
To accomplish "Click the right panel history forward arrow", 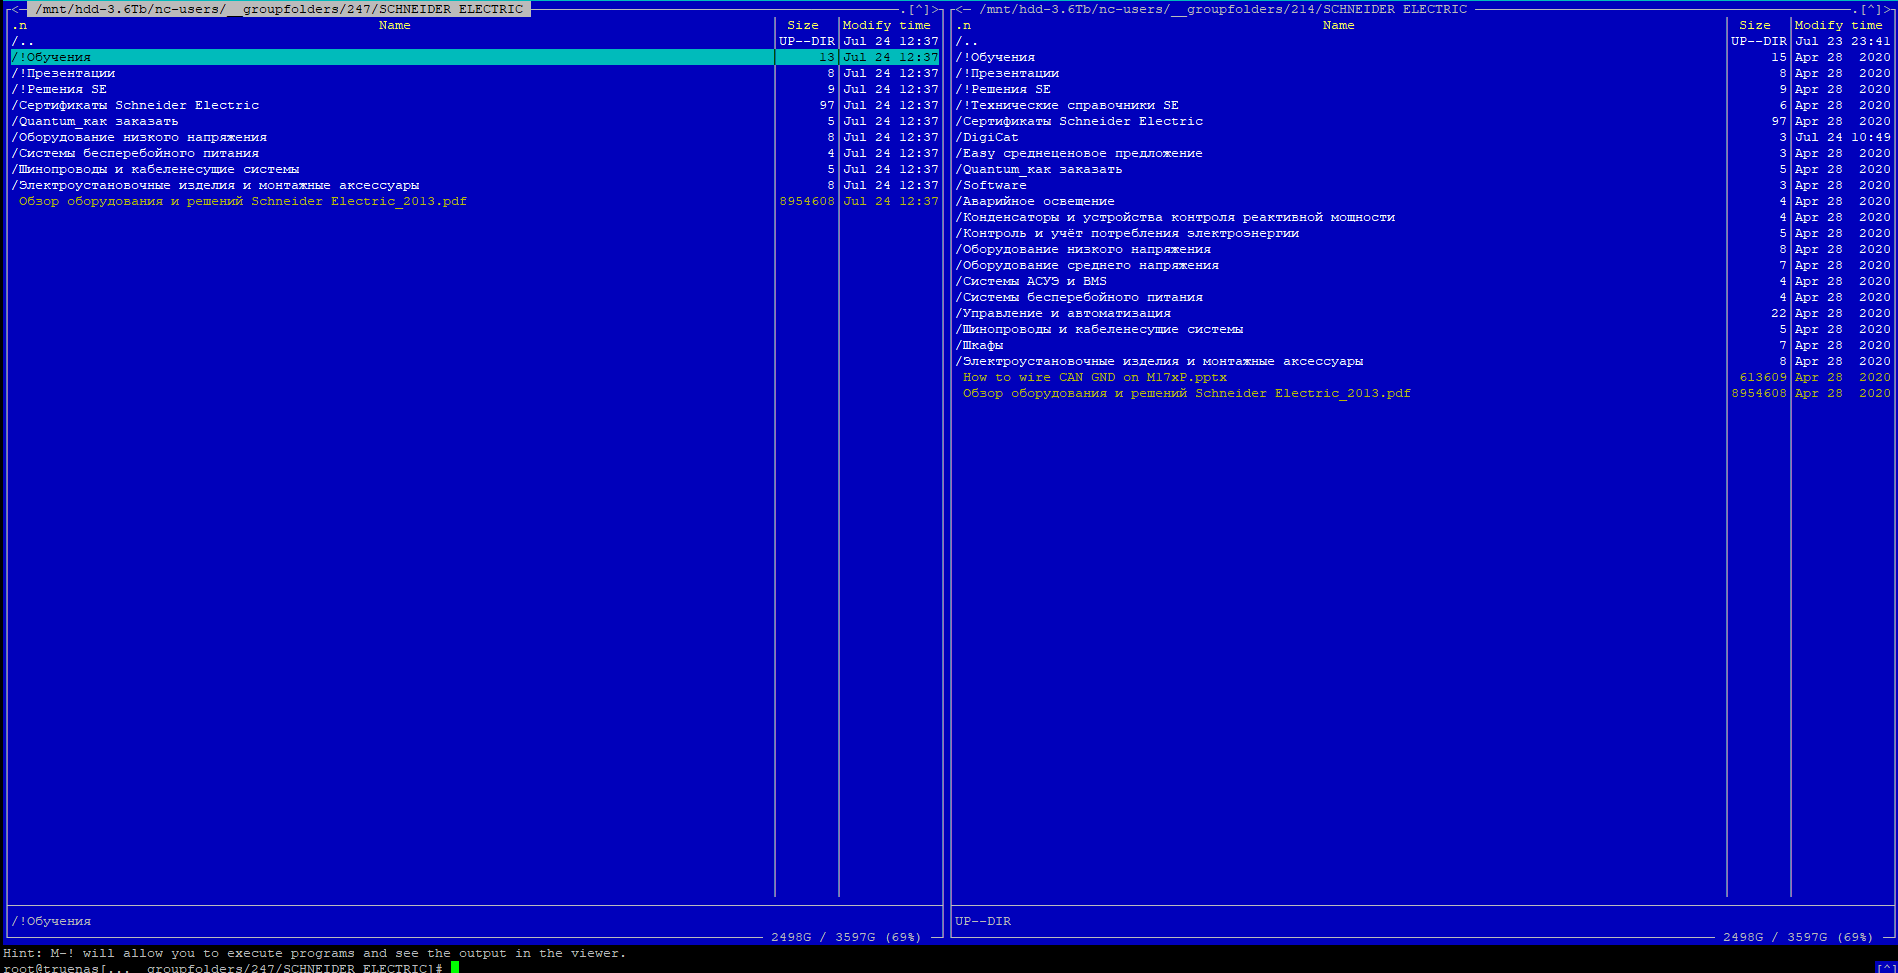I will [1888, 9].
